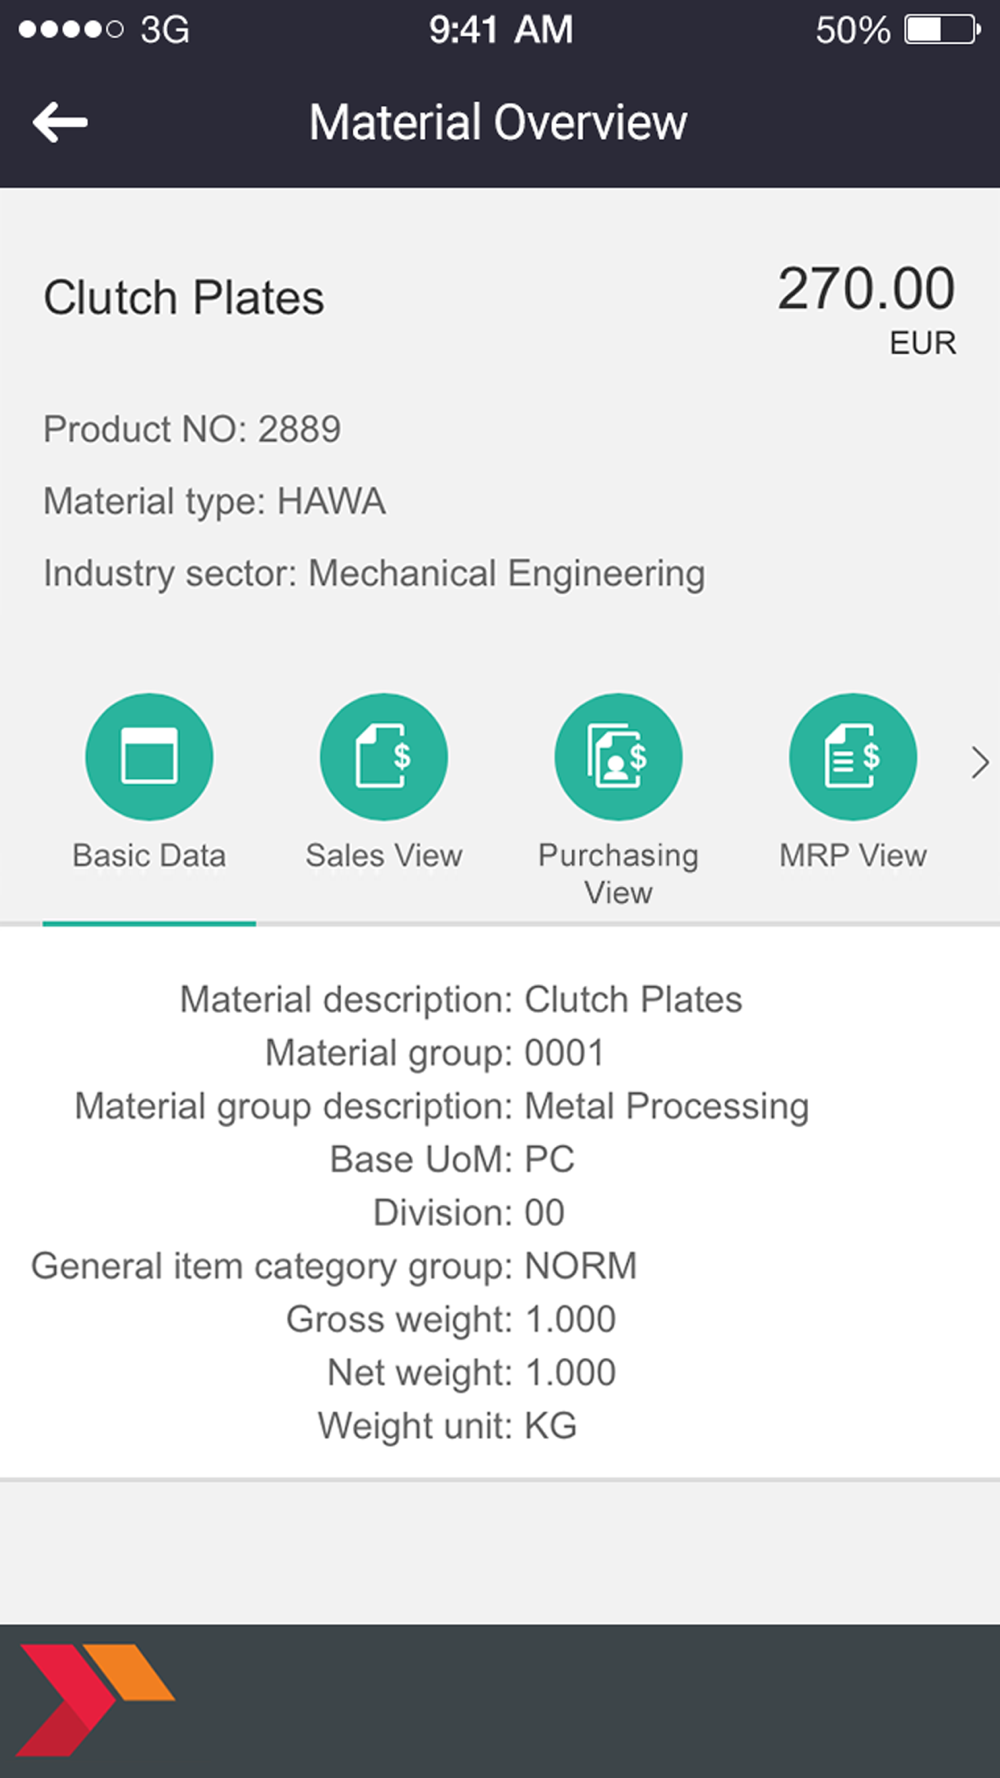
Task: Tap the signal strength dots
Action: click(x=71, y=30)
